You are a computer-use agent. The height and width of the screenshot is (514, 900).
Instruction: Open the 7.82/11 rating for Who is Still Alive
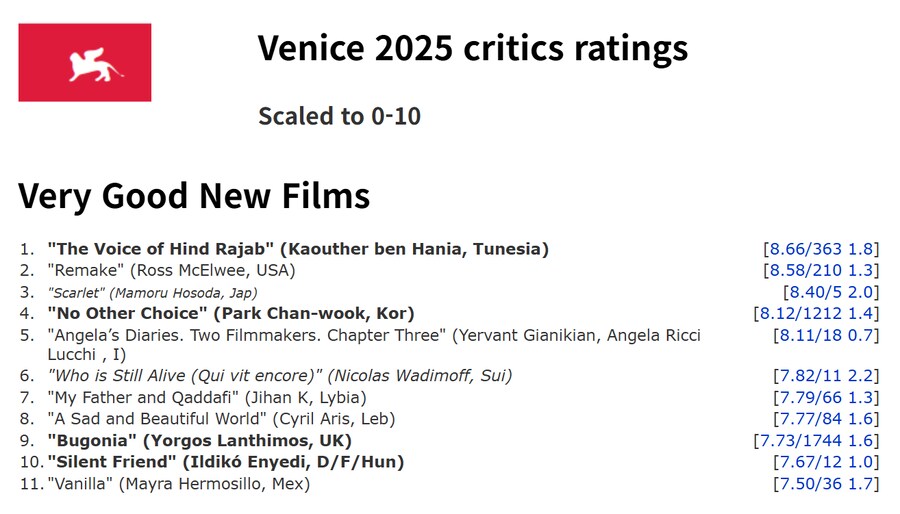click(x=827, y=376)
